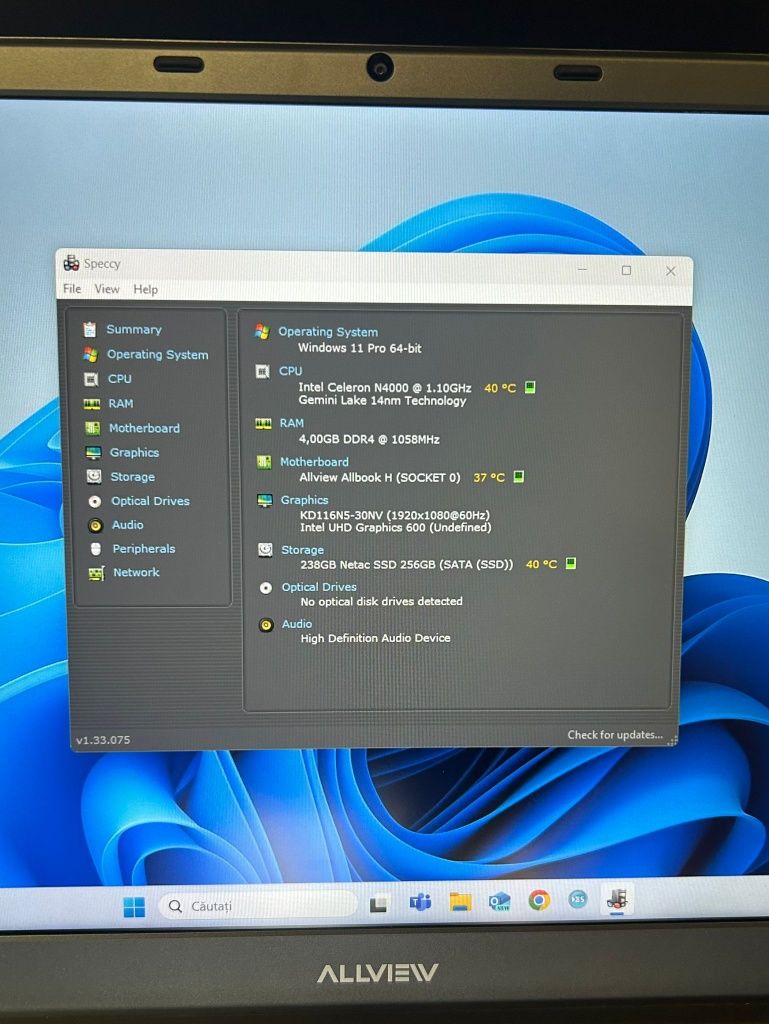The height and width of the screenshot is (1024, 769).
Task: Open the View menu
Action: (x=107, y=289)
